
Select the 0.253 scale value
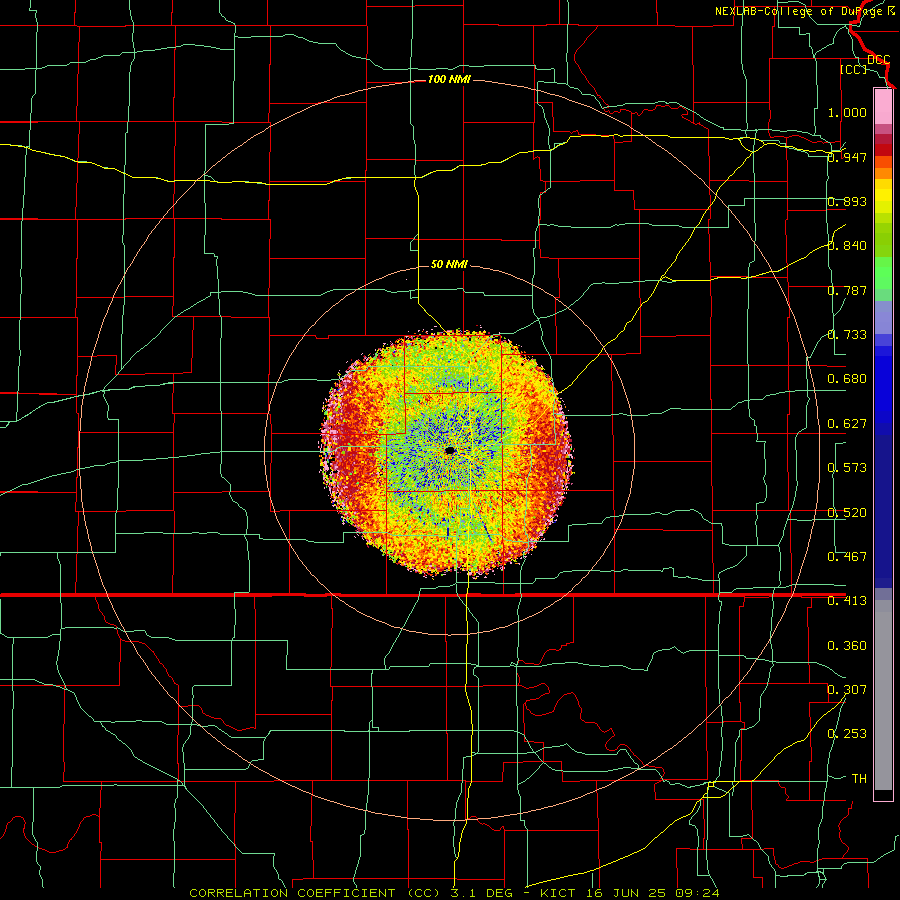click(847, 734)
